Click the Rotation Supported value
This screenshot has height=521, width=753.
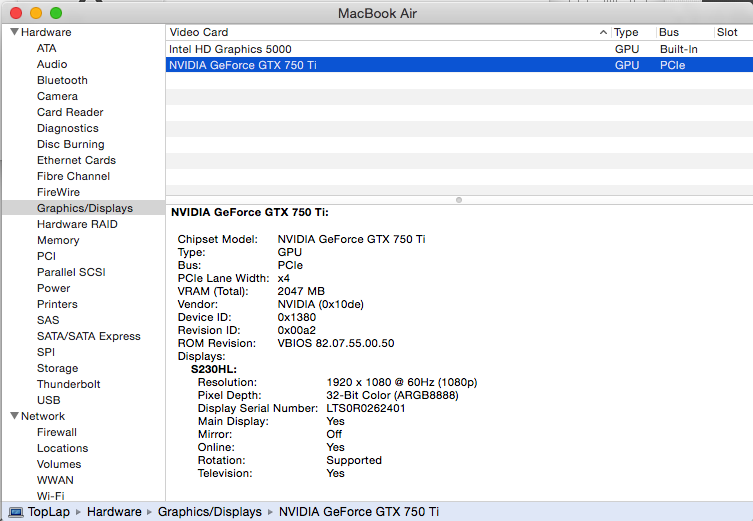click(x=354, y=460)
